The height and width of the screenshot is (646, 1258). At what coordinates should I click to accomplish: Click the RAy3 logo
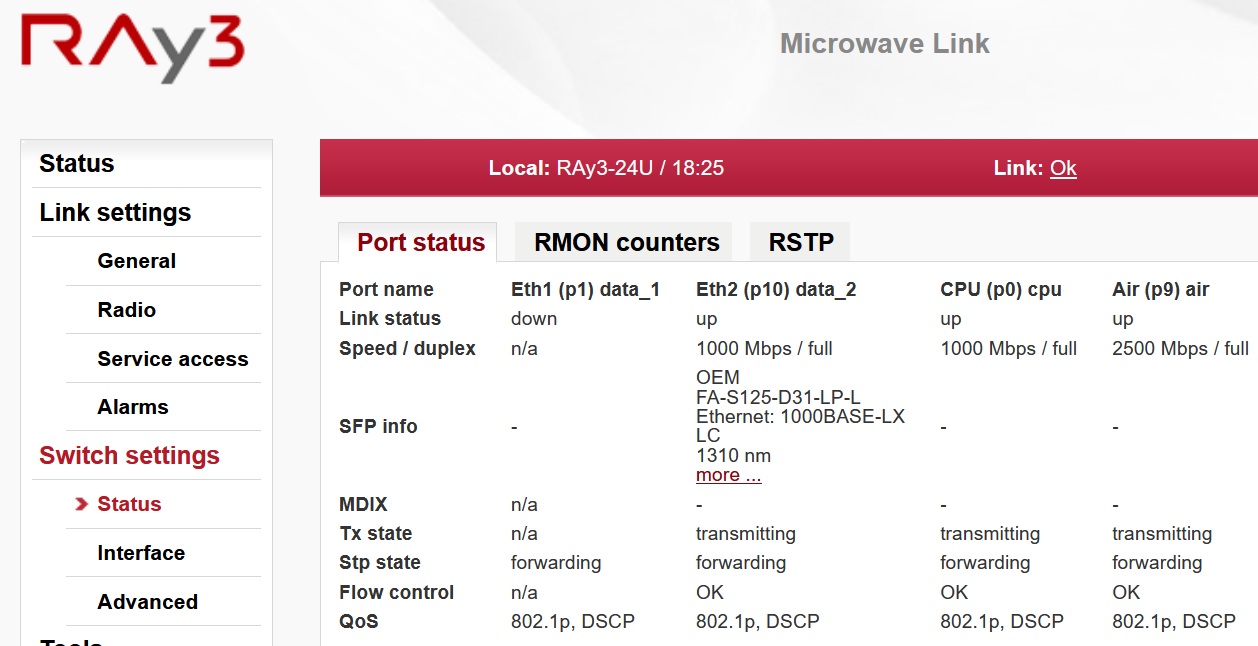[132, 48]
